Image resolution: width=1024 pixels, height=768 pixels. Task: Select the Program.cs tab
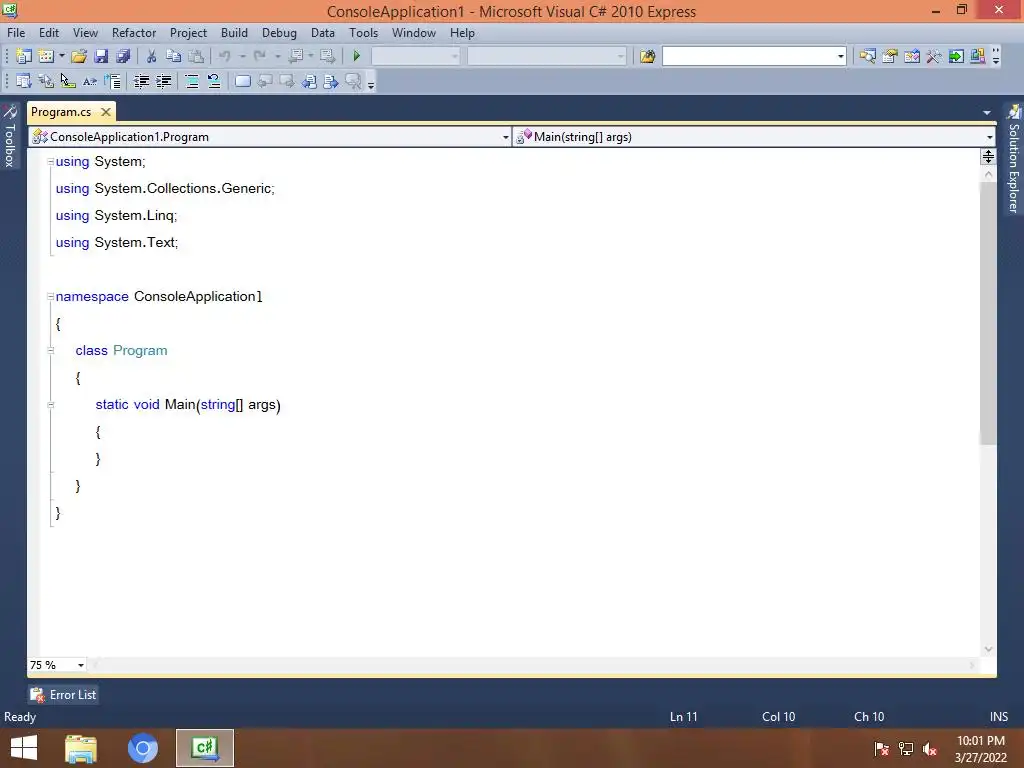61,112
